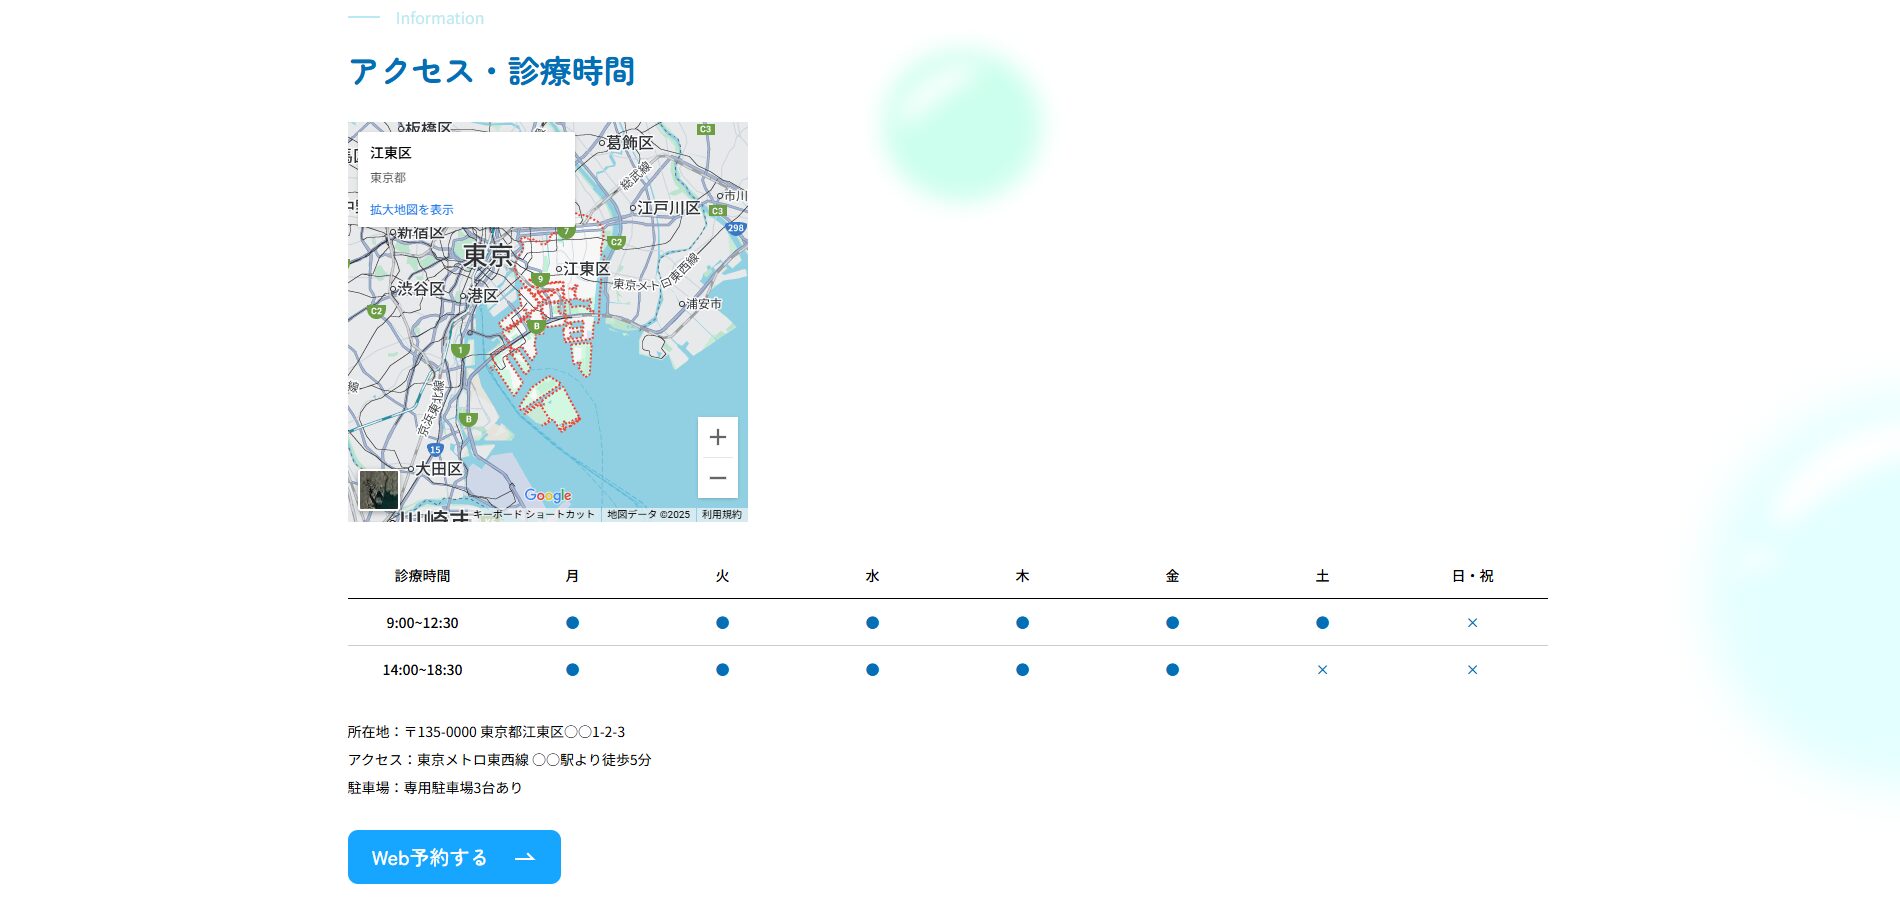
Task: Select the 火 column header
Action: pos(722,576)
